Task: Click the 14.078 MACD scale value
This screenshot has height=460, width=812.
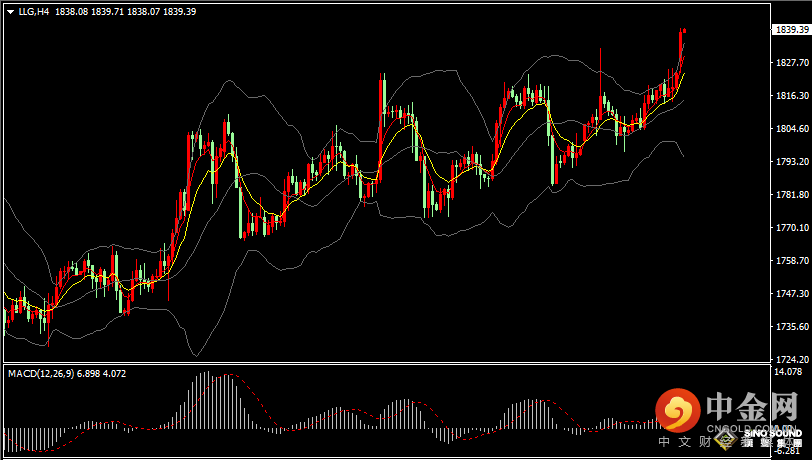Action: pyautogui.click(x=787, y=372)
